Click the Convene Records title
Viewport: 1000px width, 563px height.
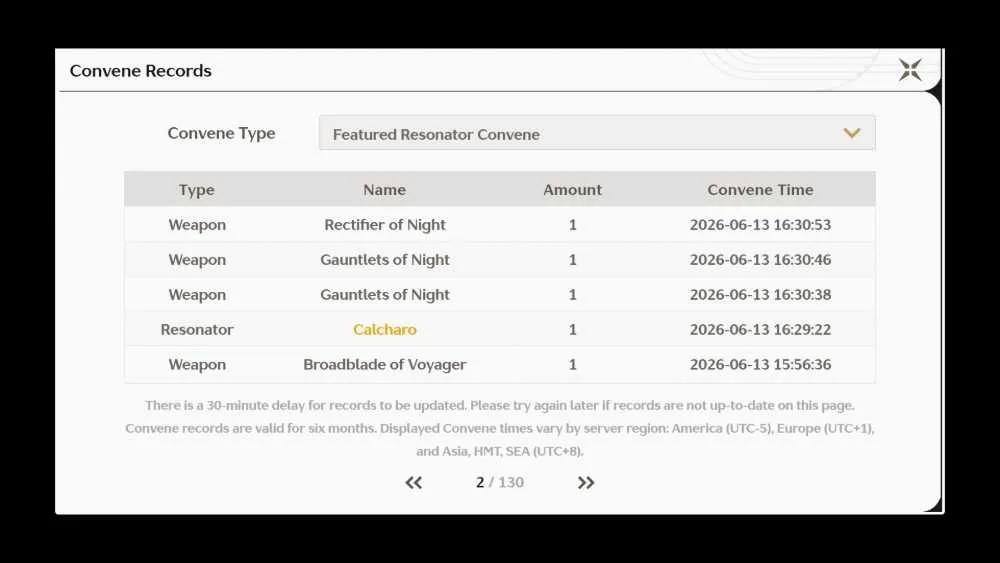pyautogui.click(x=140, y=71)
